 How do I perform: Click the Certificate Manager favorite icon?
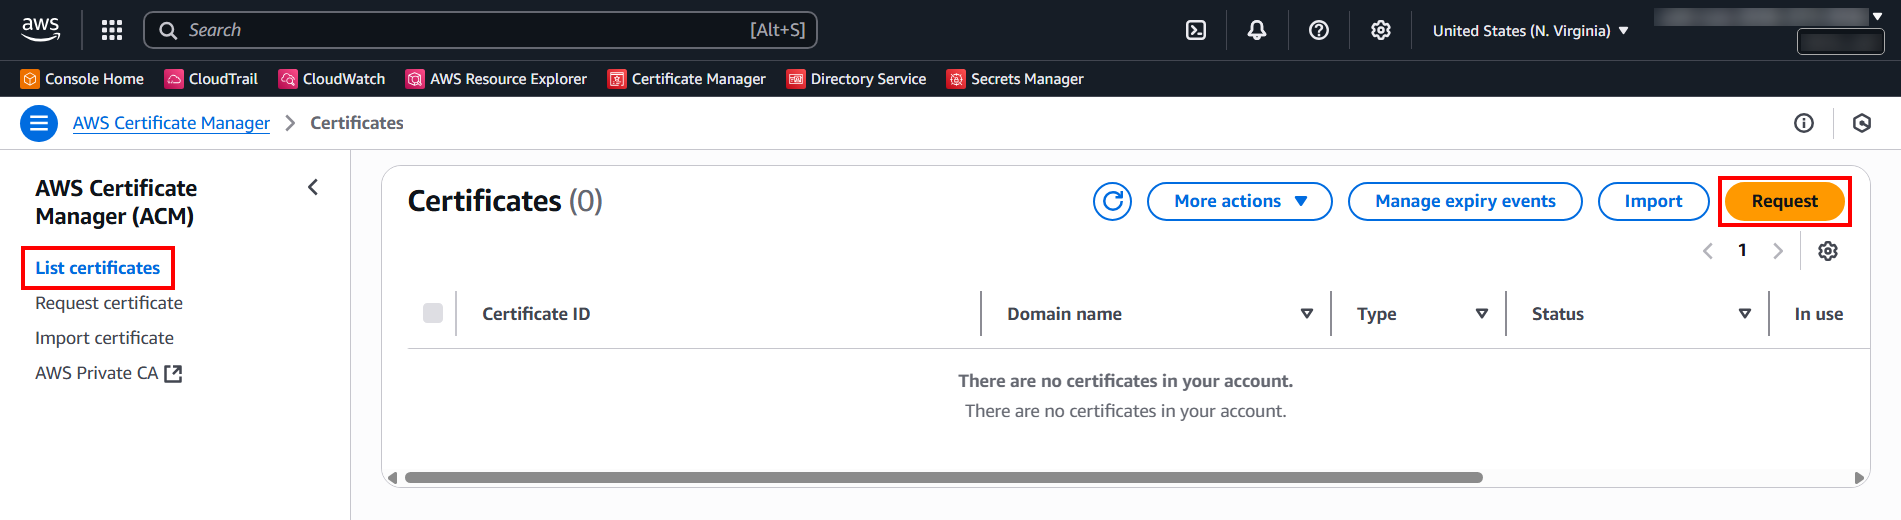(617, 79)
